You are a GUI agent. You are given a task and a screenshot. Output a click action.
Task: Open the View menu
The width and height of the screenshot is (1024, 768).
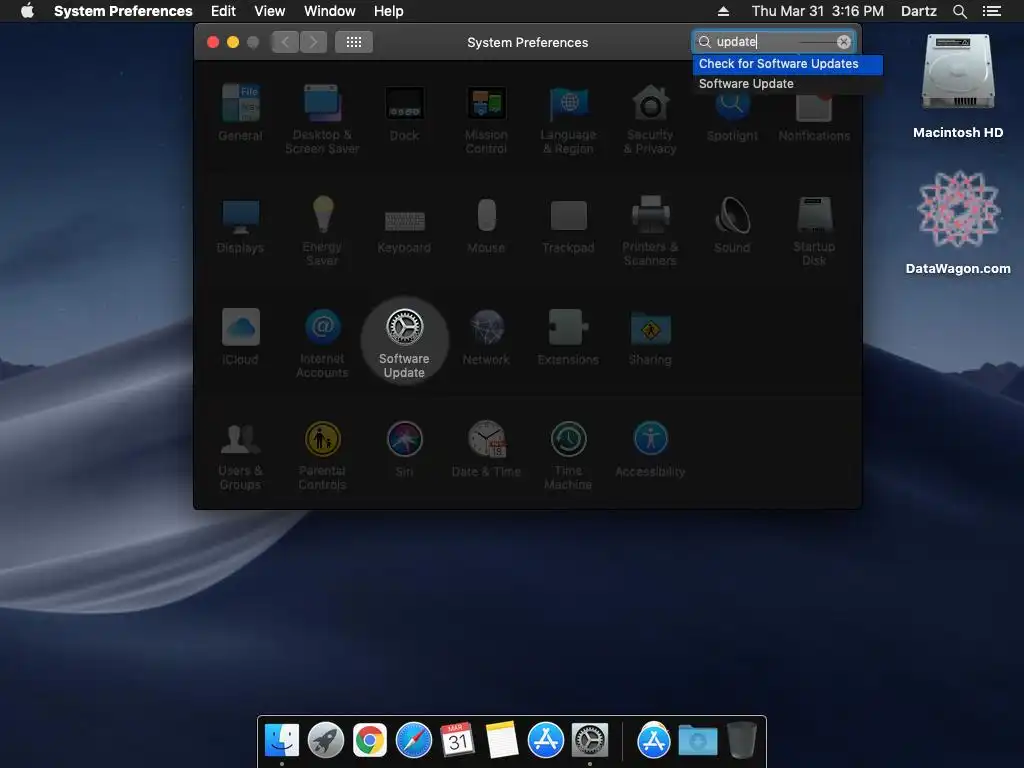point(270,11)
